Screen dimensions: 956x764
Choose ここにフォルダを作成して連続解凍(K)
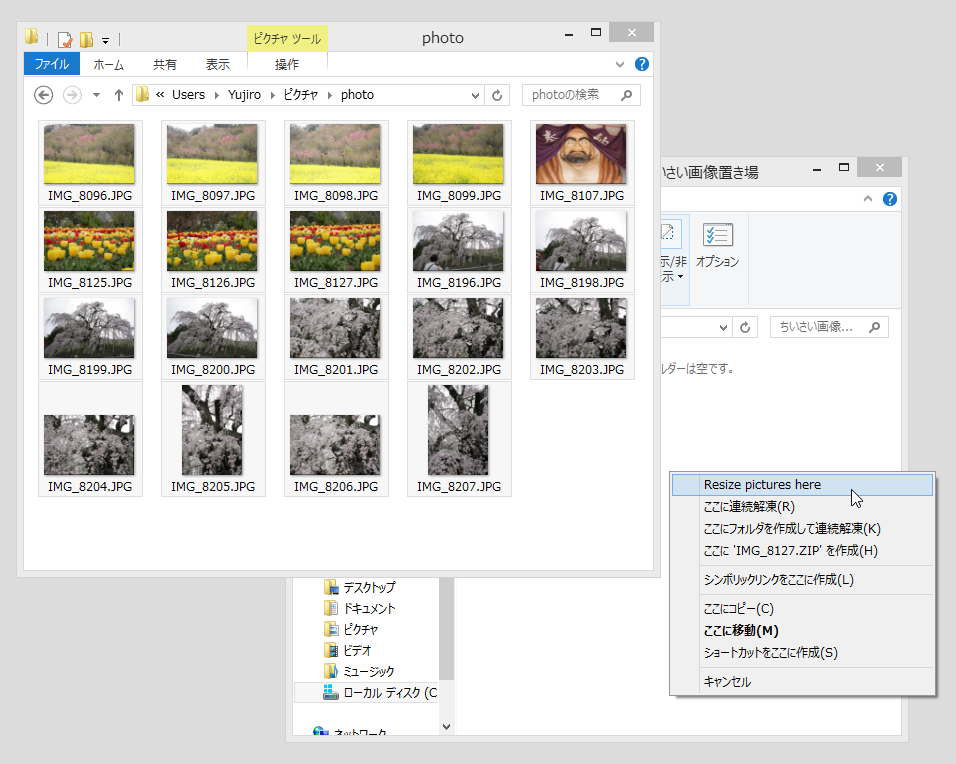[x=802, y=529]
